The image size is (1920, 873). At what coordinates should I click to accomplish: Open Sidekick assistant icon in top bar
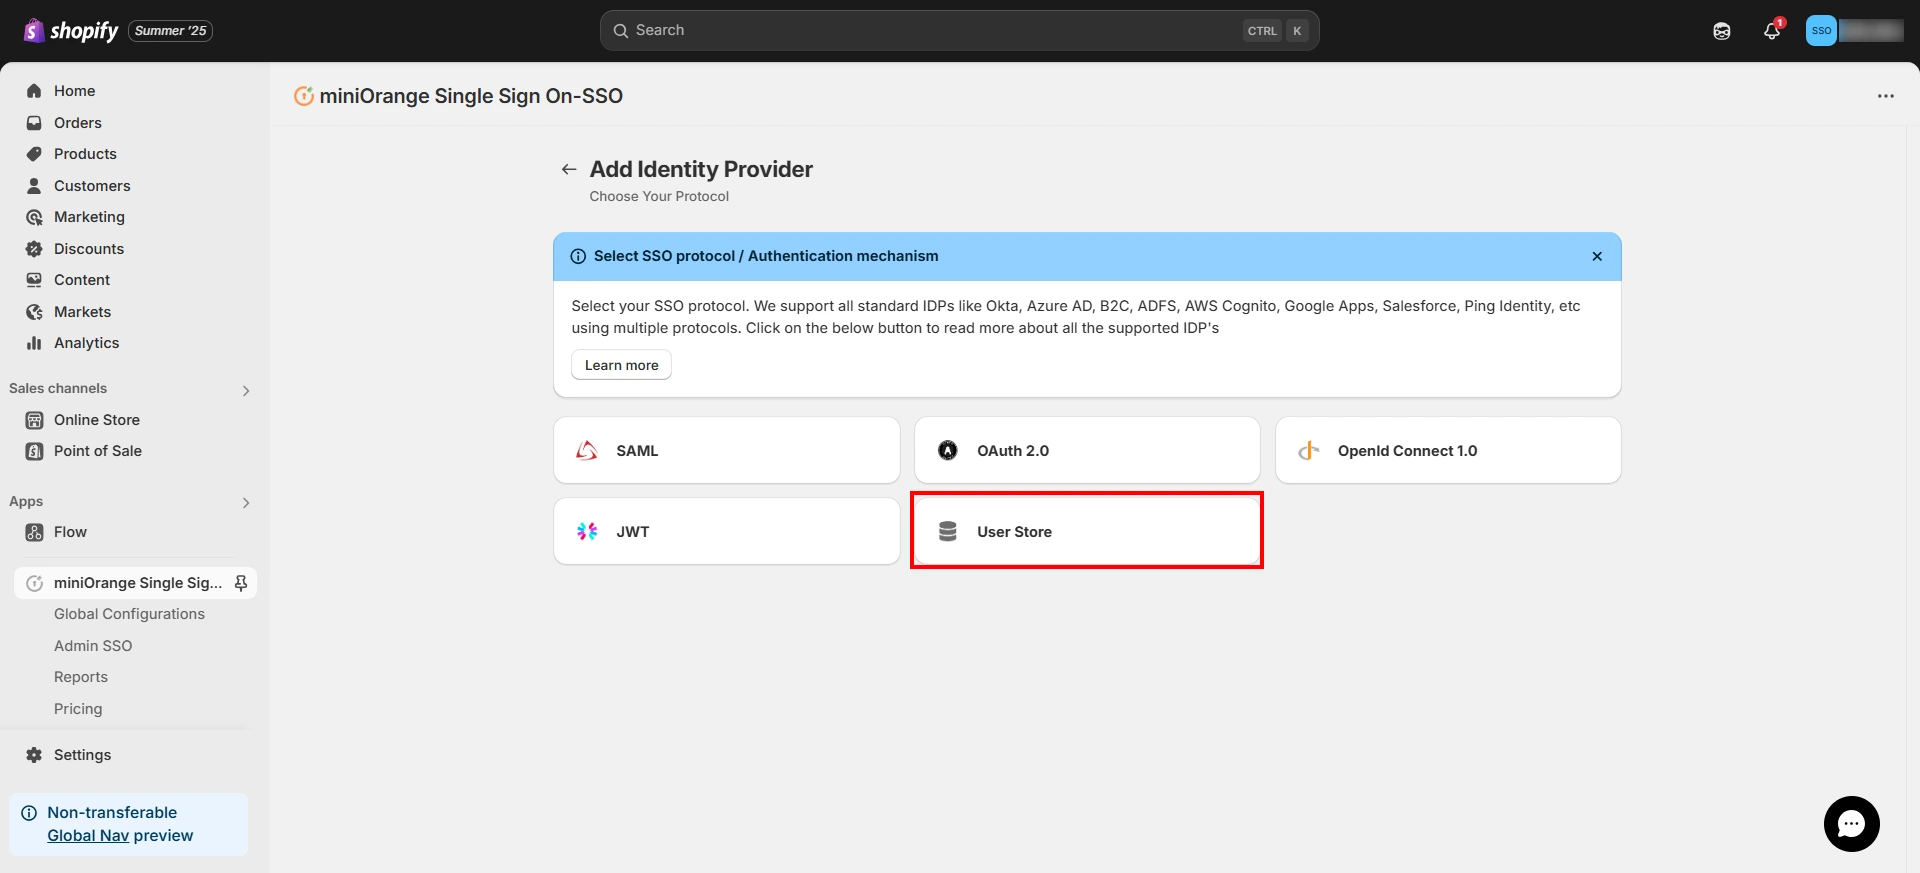coord(1722,31)
